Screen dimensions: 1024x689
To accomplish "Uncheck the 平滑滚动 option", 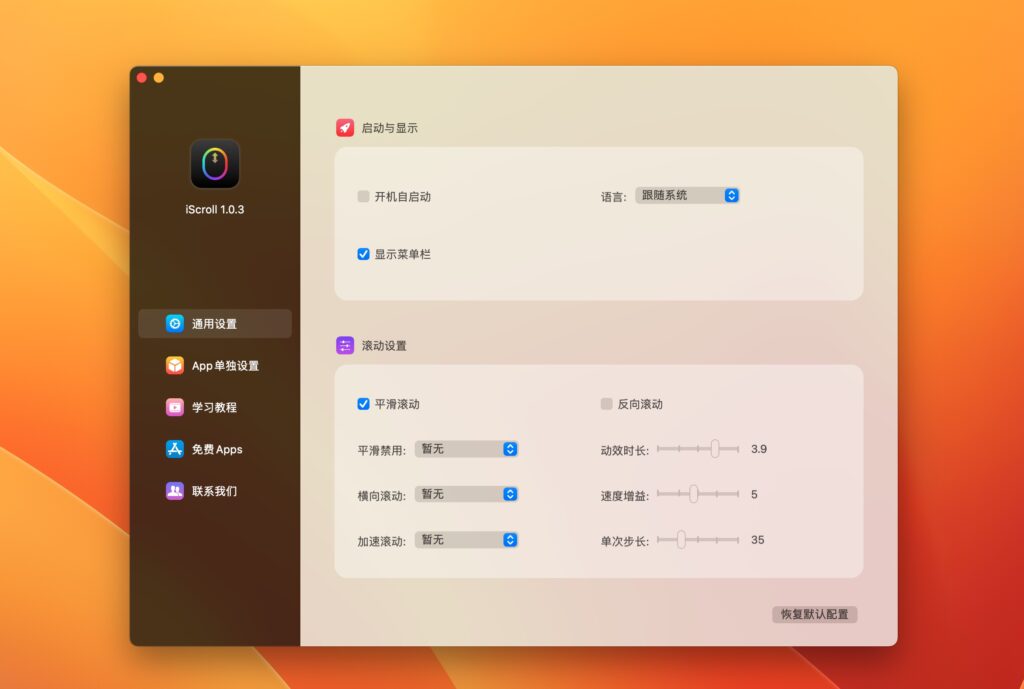I will tap(362, 404).
